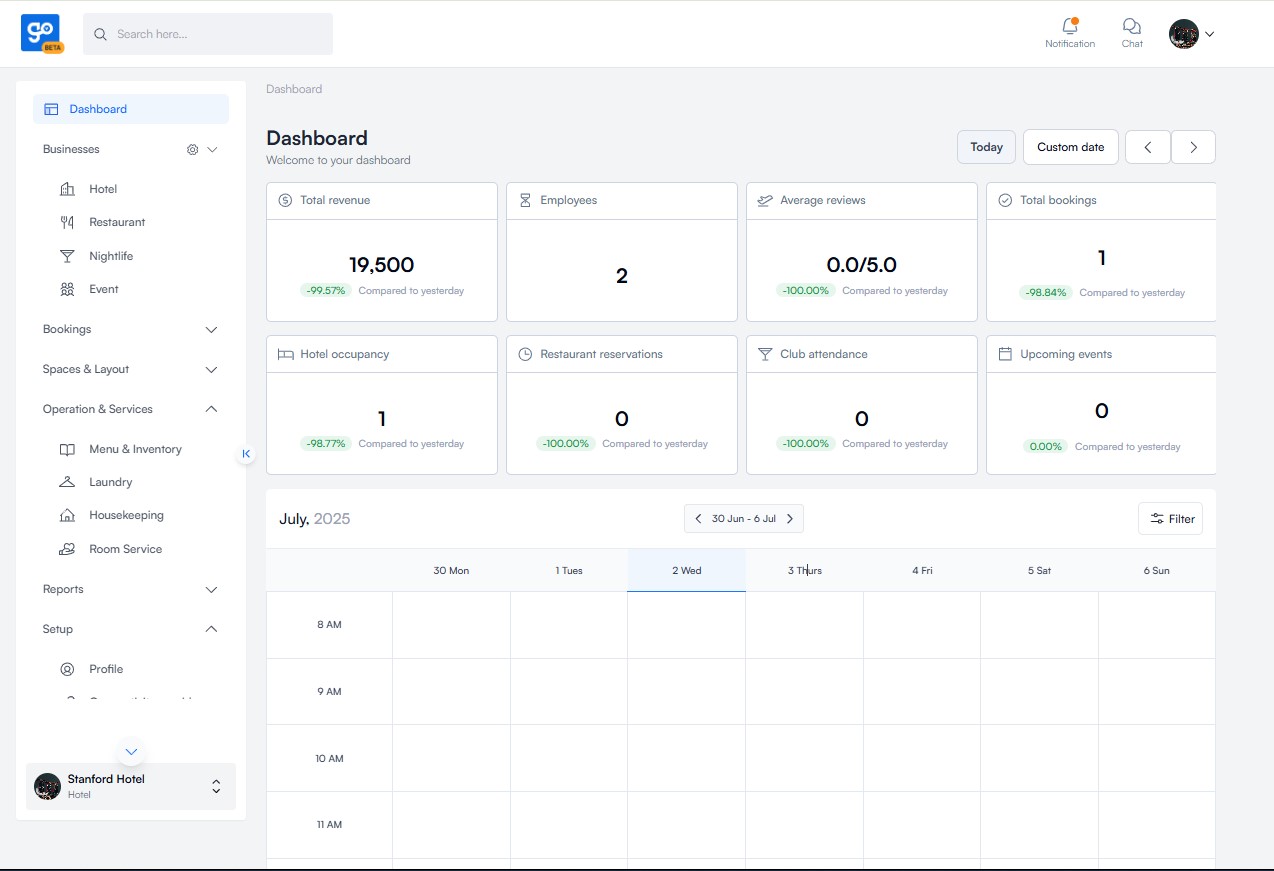Click the -99.57% revenue badge
This screenshot has width=1274, height=871.
[x=326, y=291]
